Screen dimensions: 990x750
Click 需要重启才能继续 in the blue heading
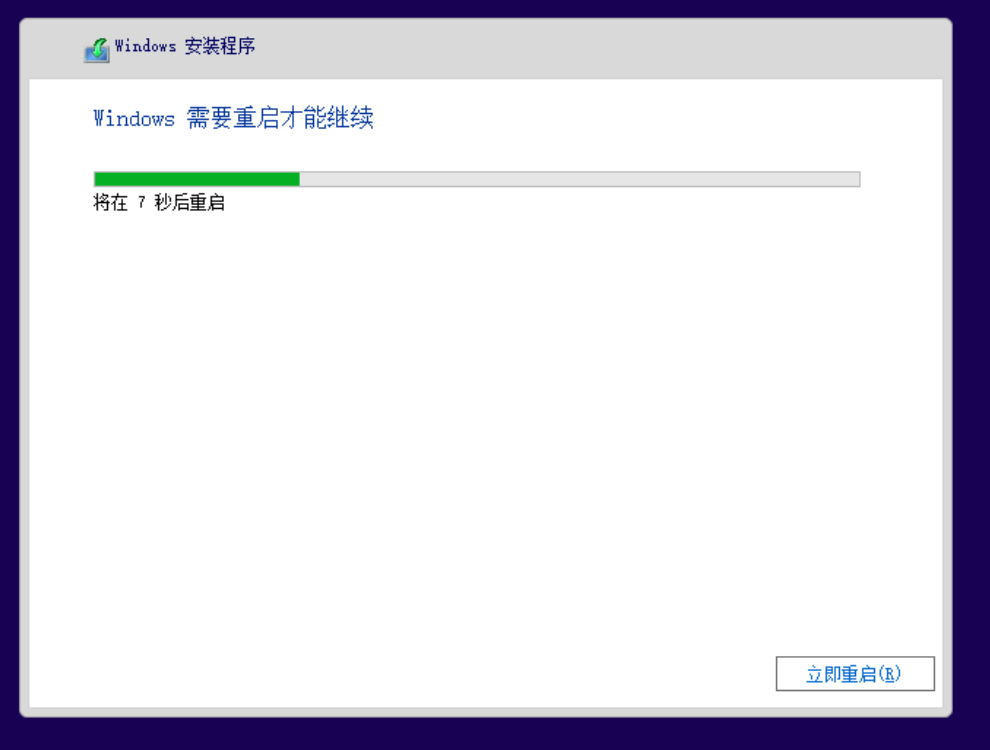click(x=280, y=118)
